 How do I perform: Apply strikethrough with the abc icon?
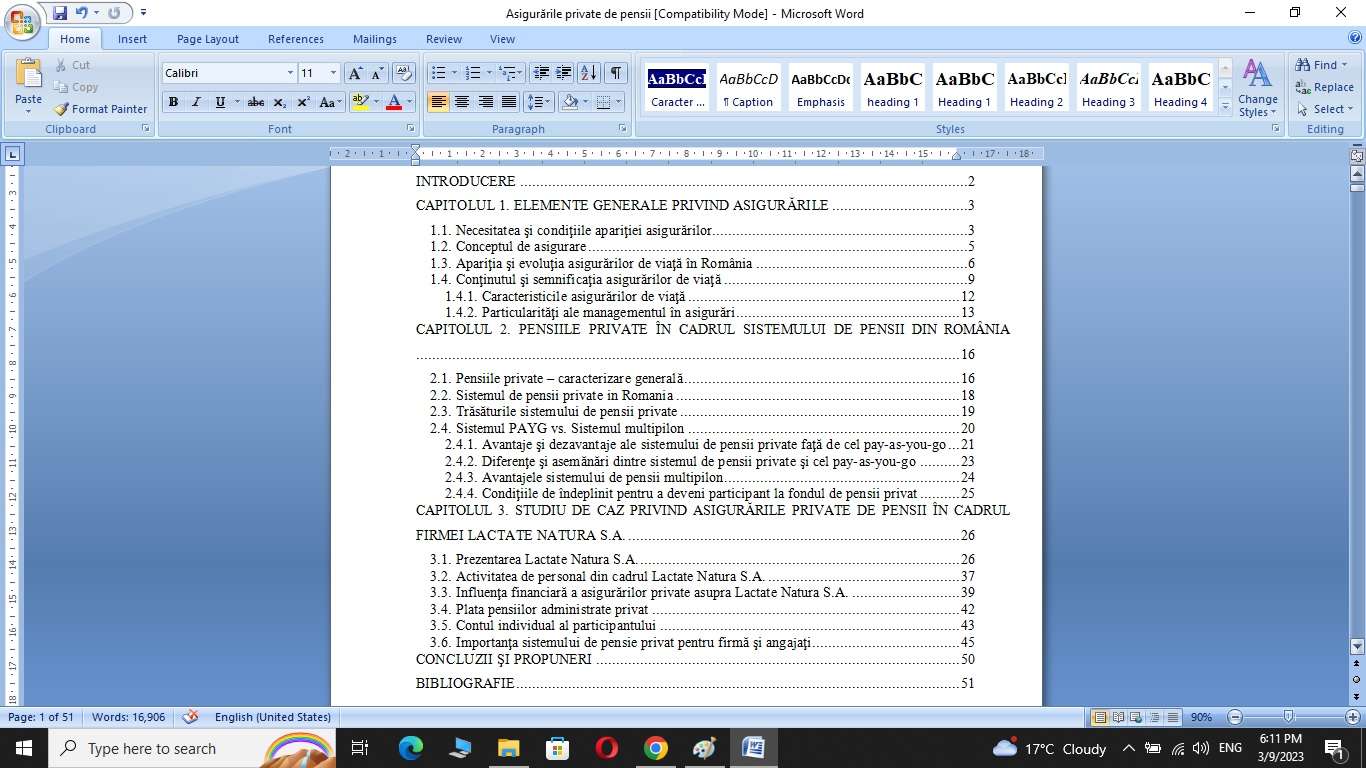pyautogui.click(x=256, y=102)
